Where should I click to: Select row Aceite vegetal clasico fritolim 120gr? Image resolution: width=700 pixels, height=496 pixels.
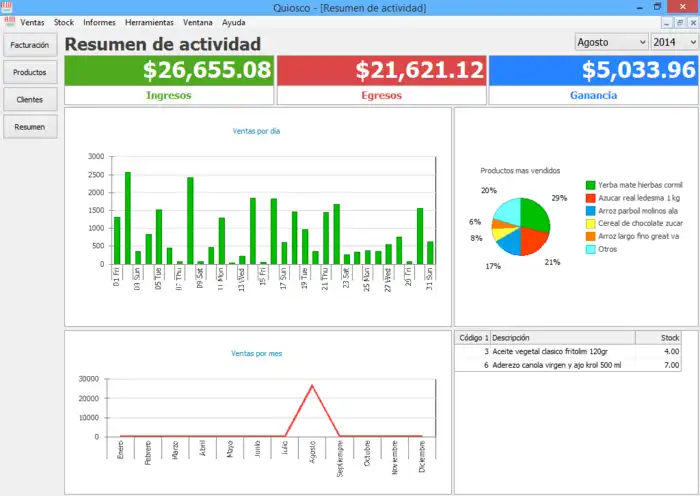coord(568,352)
